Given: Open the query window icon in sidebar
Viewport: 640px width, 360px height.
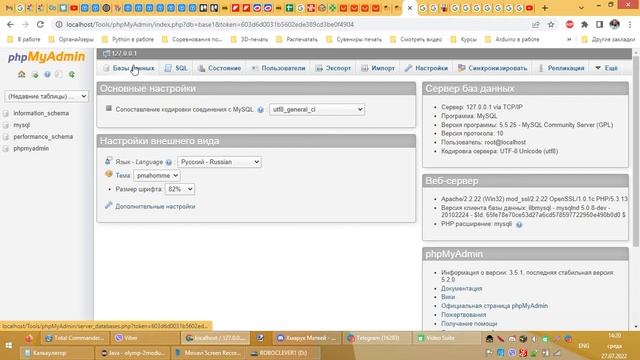Looking at the screenshot, I should [x=35, y=74].
